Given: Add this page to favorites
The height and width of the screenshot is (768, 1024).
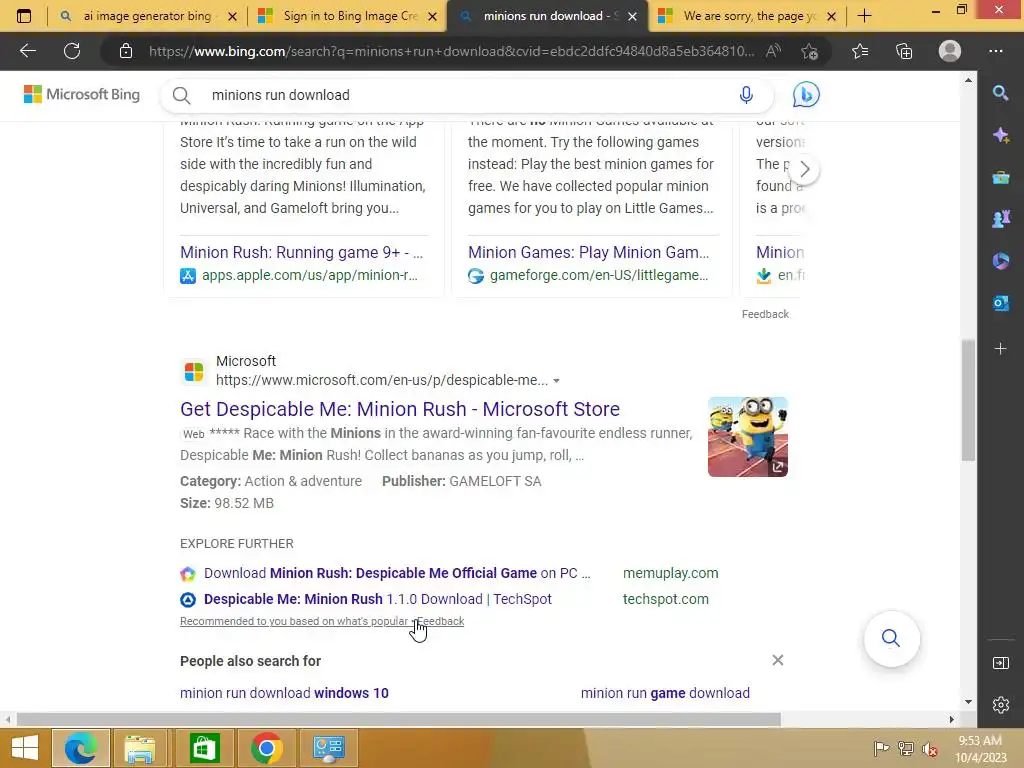Looking at the screenshot, I should 810,51.
